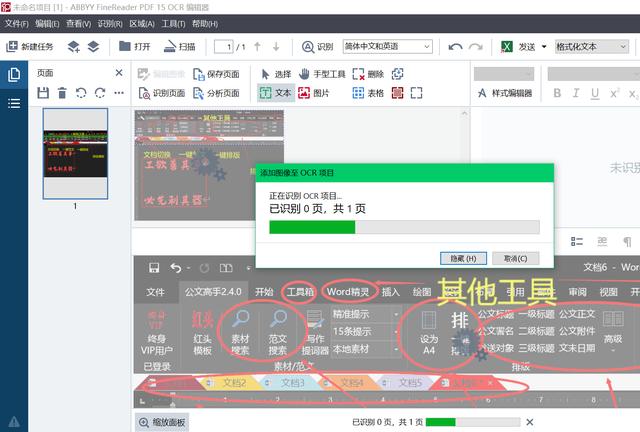Viewport: 640px width, 432px height.
Task: Click the undo arrow
Action: click(456, 47)
